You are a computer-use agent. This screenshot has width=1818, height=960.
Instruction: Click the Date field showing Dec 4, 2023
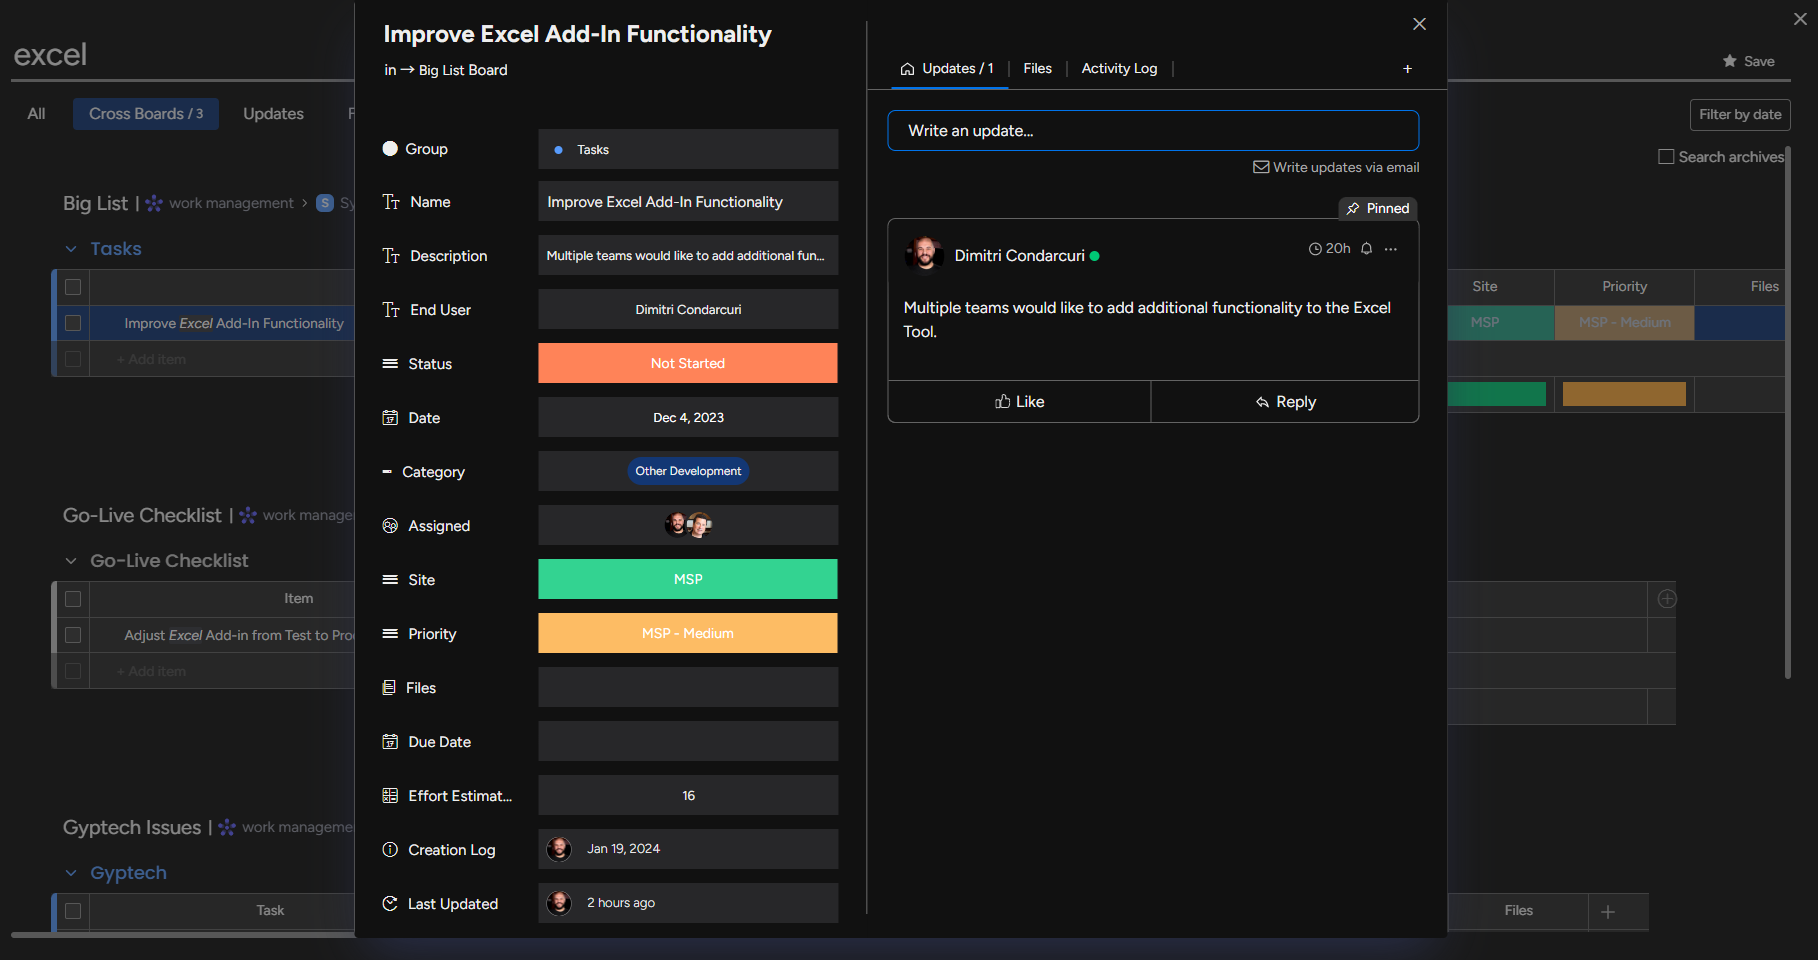click(688, 417)
